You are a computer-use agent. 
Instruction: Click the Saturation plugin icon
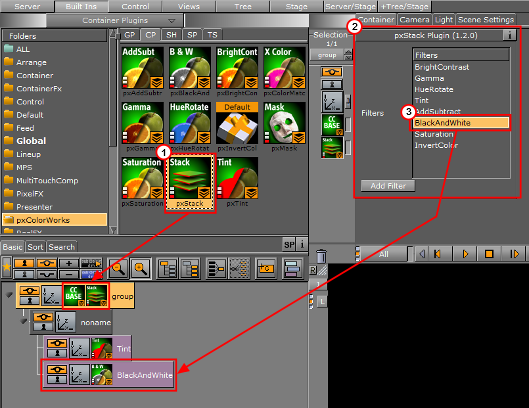point(142,178)
